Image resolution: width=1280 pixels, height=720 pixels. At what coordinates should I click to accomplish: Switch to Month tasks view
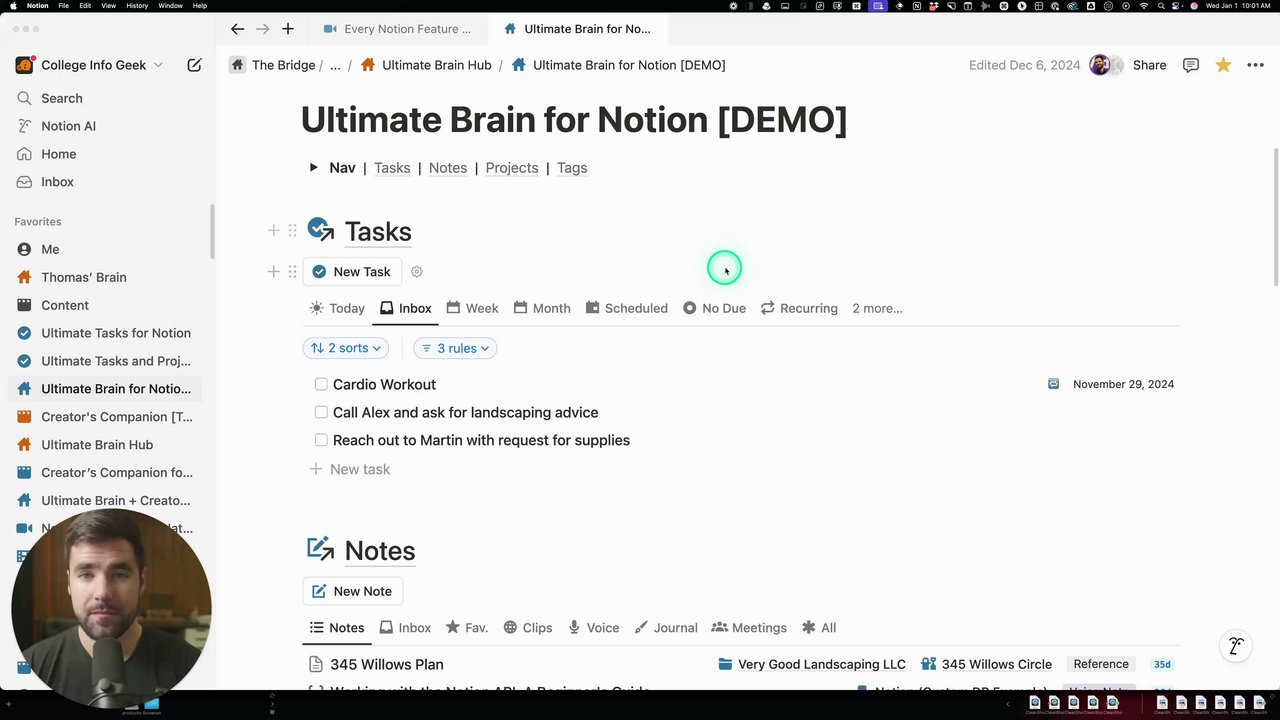[541, 308]
